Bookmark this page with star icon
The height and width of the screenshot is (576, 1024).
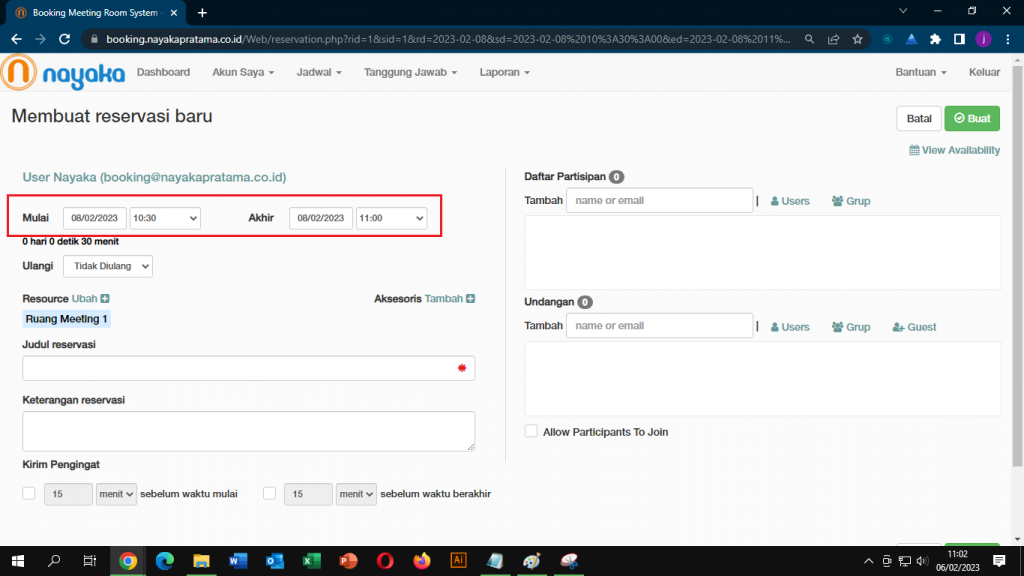tap(857, 39)
